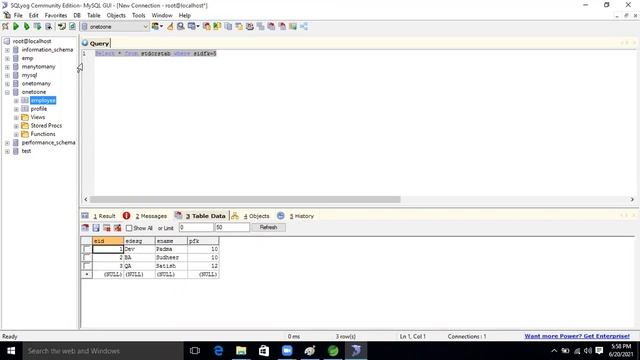
Task: Click the New Connection toolbar icon
Action: tap(5, 27)
